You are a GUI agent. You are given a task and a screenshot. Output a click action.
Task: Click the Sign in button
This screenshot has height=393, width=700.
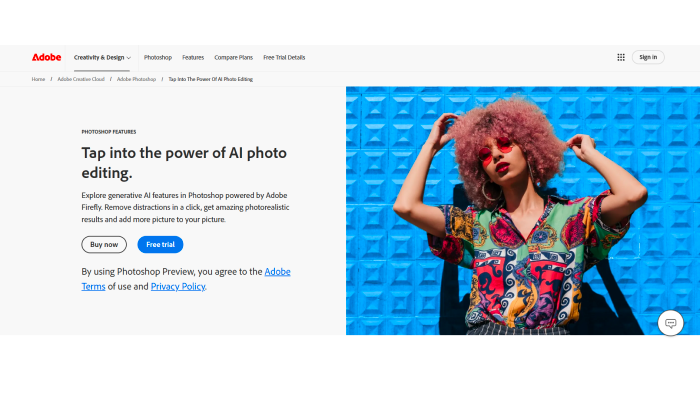point(648,57)
